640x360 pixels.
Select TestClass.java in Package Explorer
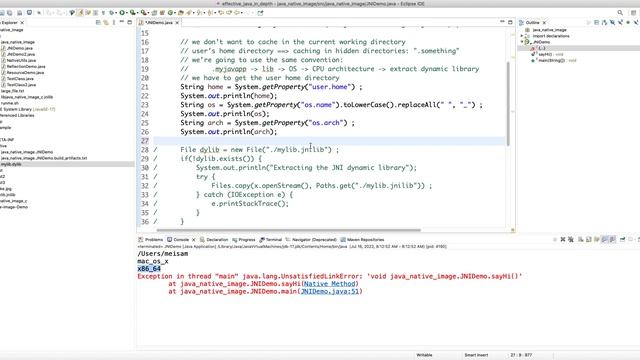pyautogui.click(x=20, y=79)
